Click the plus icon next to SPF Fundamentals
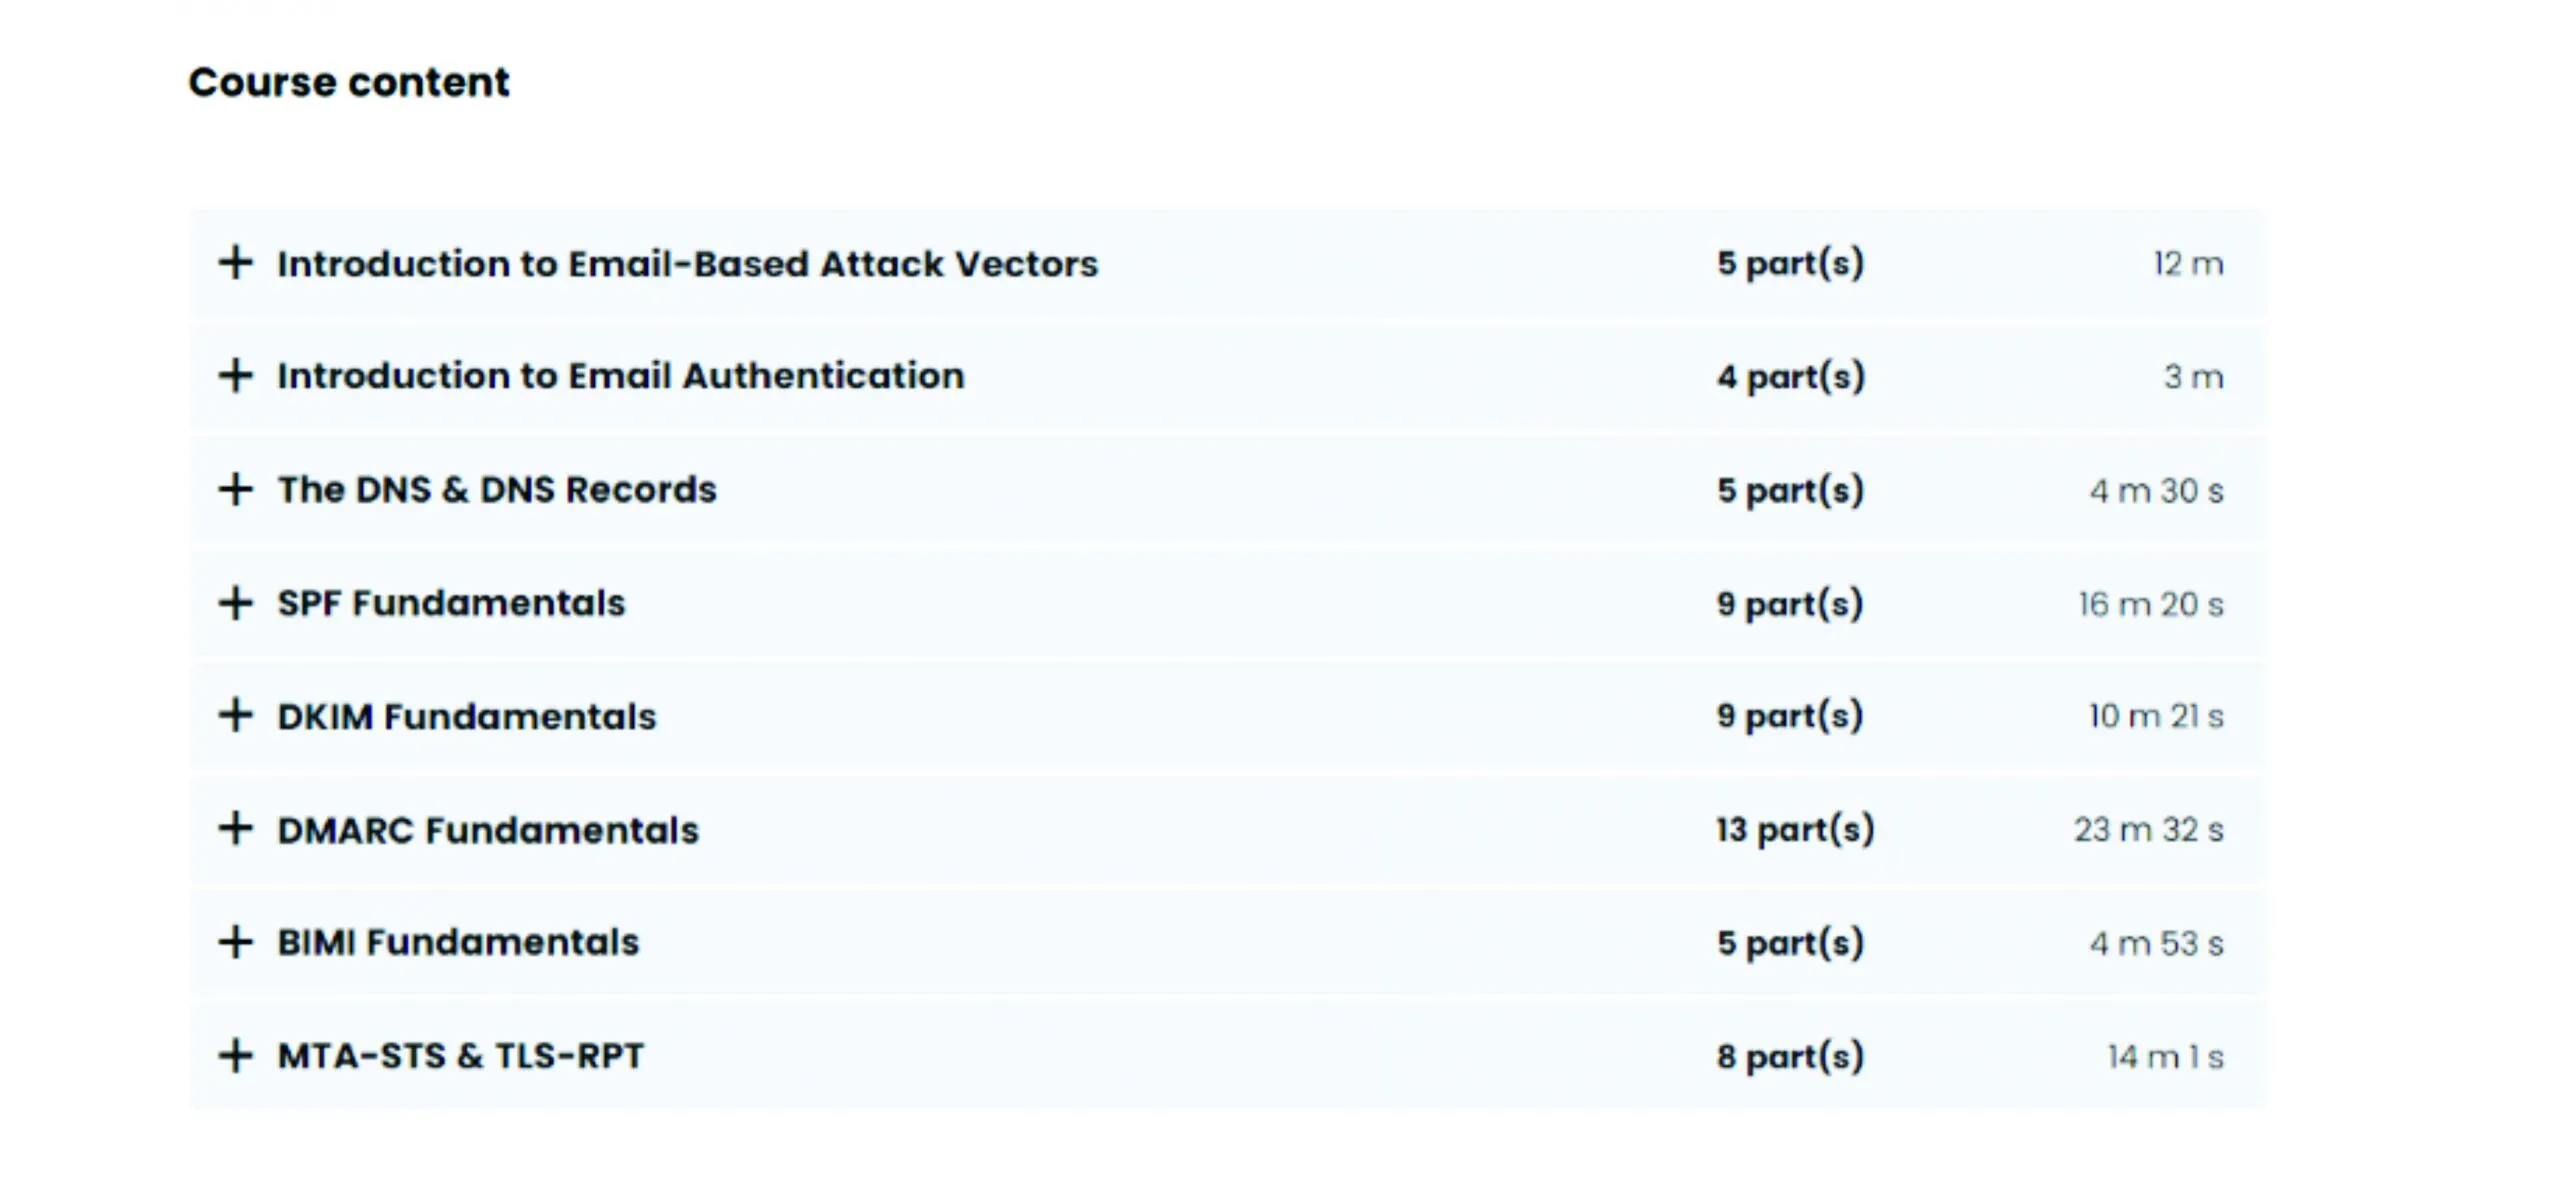 [x=235, y=603]
